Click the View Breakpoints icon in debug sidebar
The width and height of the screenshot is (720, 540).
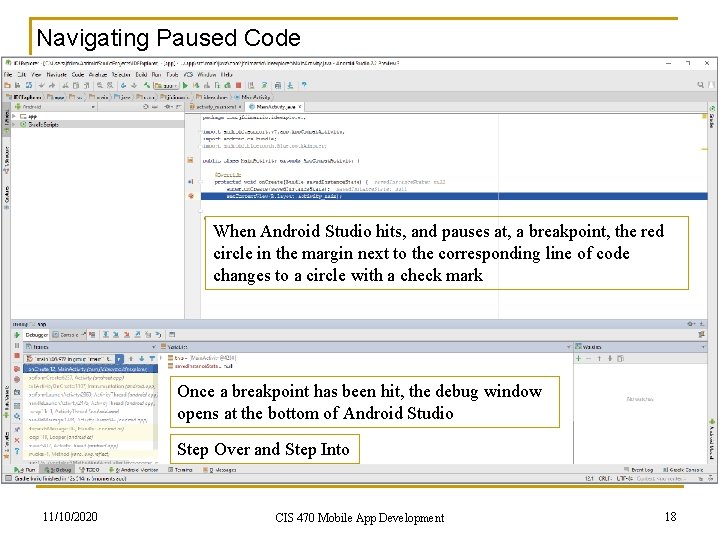tap(17, 368)
